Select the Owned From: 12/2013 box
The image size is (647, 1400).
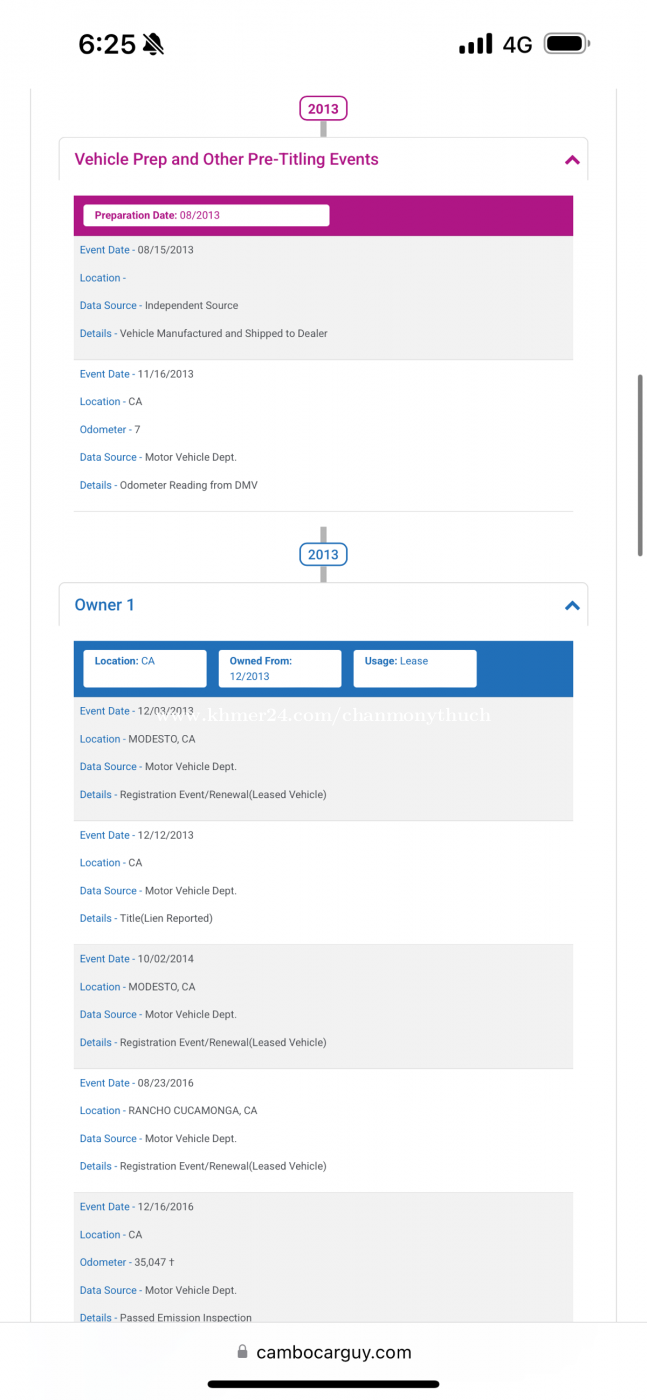[280, 668]
